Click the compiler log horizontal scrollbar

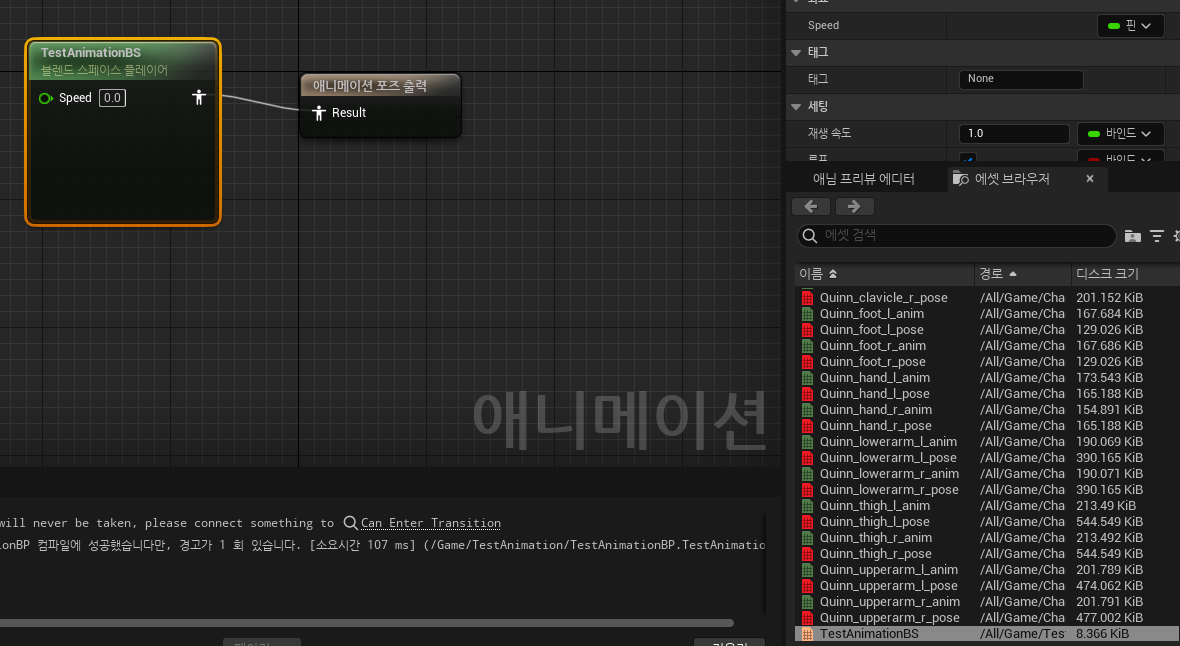pyautogui.click(x=366, y=623)
